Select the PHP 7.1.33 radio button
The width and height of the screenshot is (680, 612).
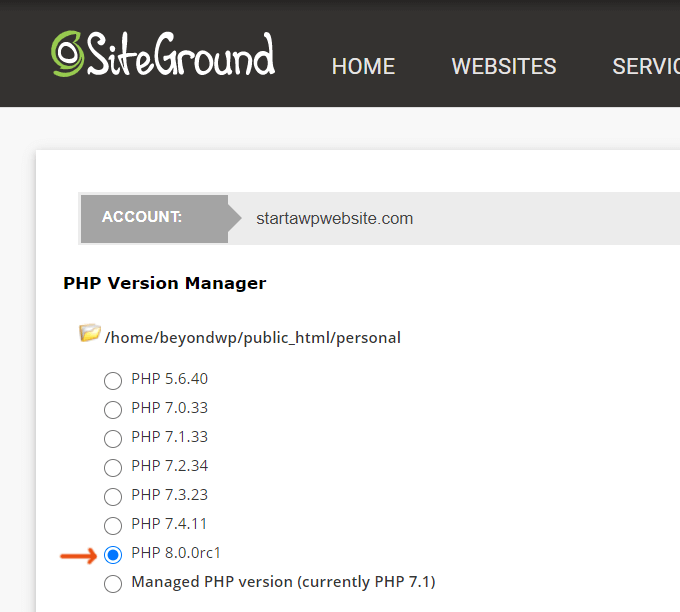tap(113, 439)
